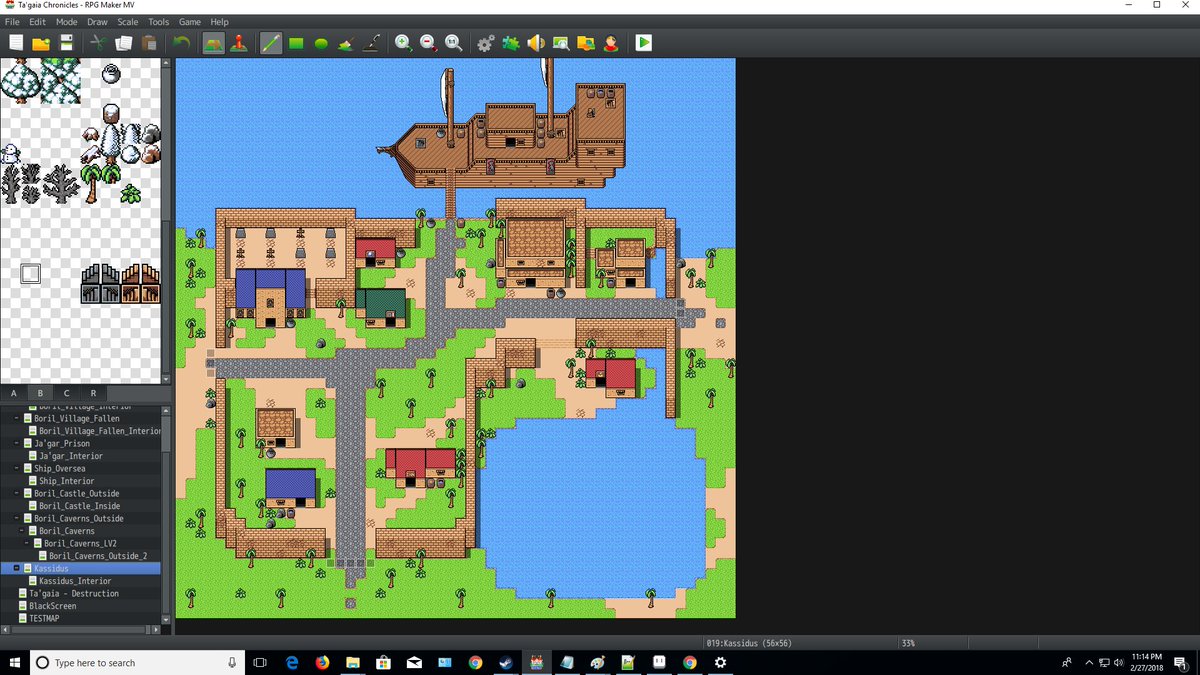The height and width of the screenshot is (675, 1200).
Task: Click the Paste clipboard icon
Action: pyautogui.click(x=149, y=43)
